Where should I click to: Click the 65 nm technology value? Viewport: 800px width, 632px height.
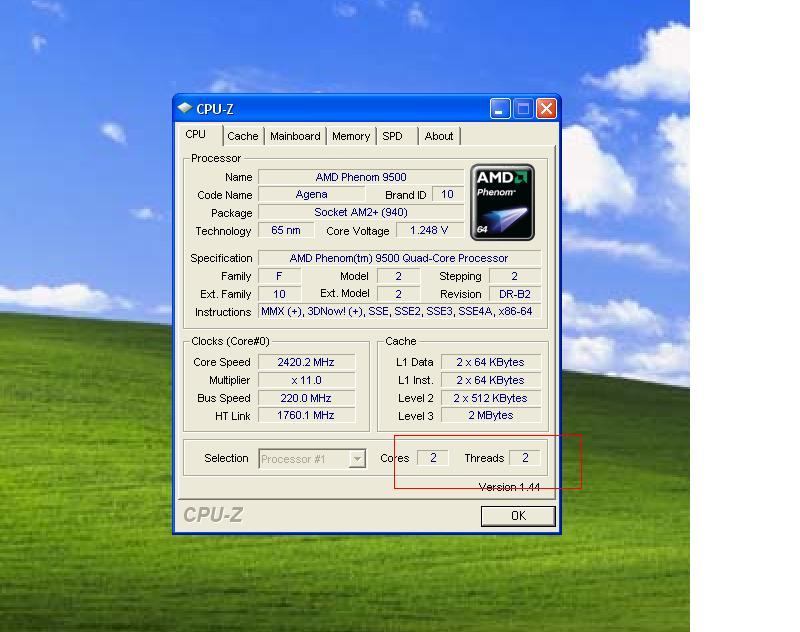[x=286, y=230]
